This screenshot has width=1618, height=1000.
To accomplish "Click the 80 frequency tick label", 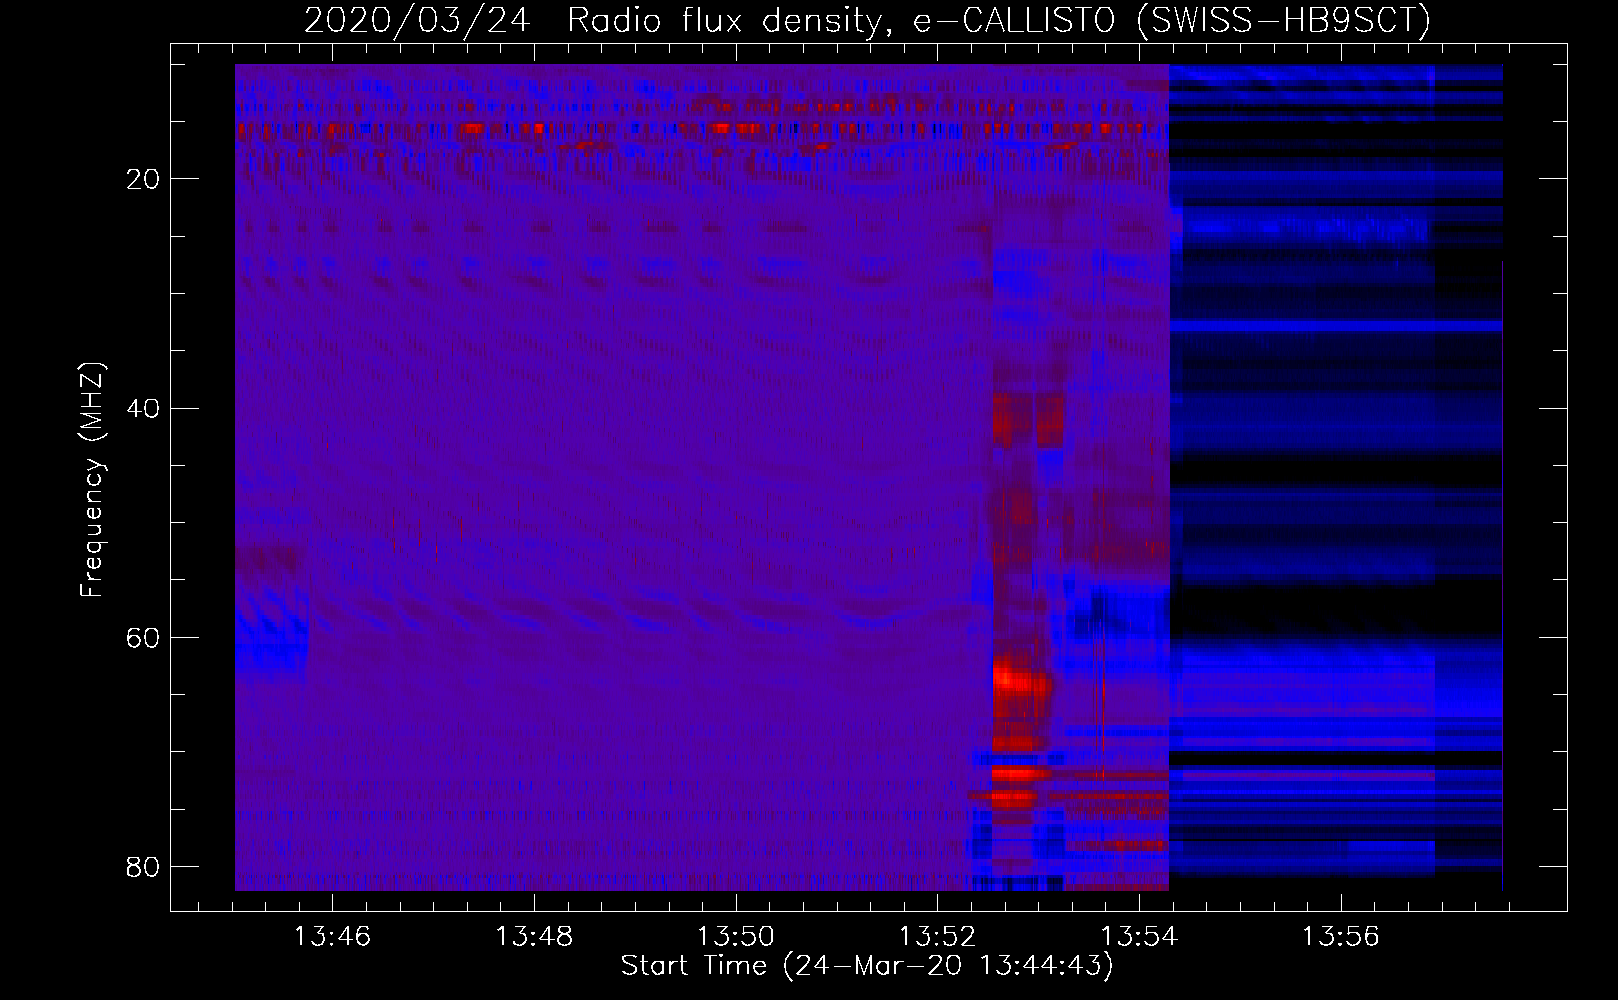I will coord(144,866).
